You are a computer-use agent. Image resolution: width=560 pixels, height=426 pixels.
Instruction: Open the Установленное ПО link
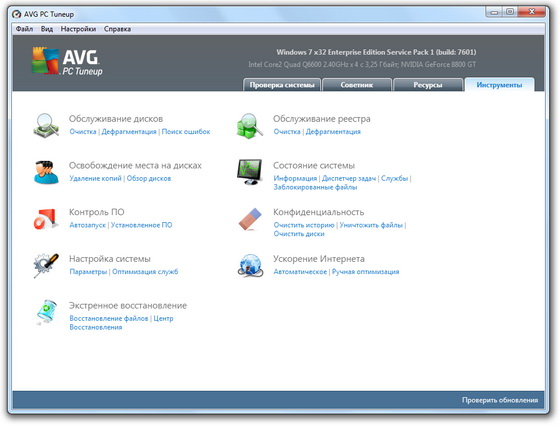pos(141,225)
